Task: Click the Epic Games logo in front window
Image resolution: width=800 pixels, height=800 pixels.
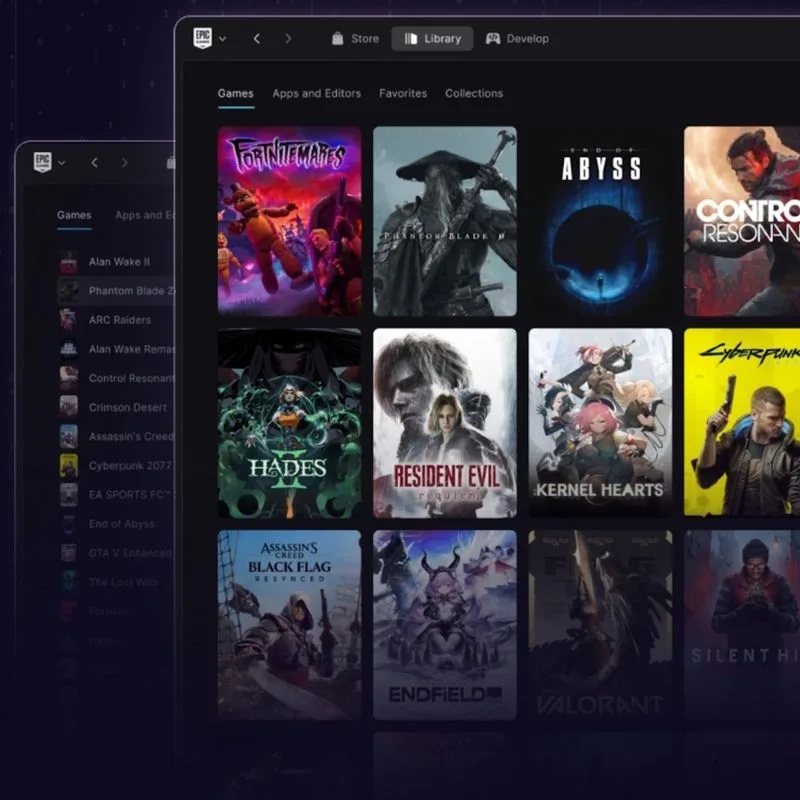Action: click(203, 38)
